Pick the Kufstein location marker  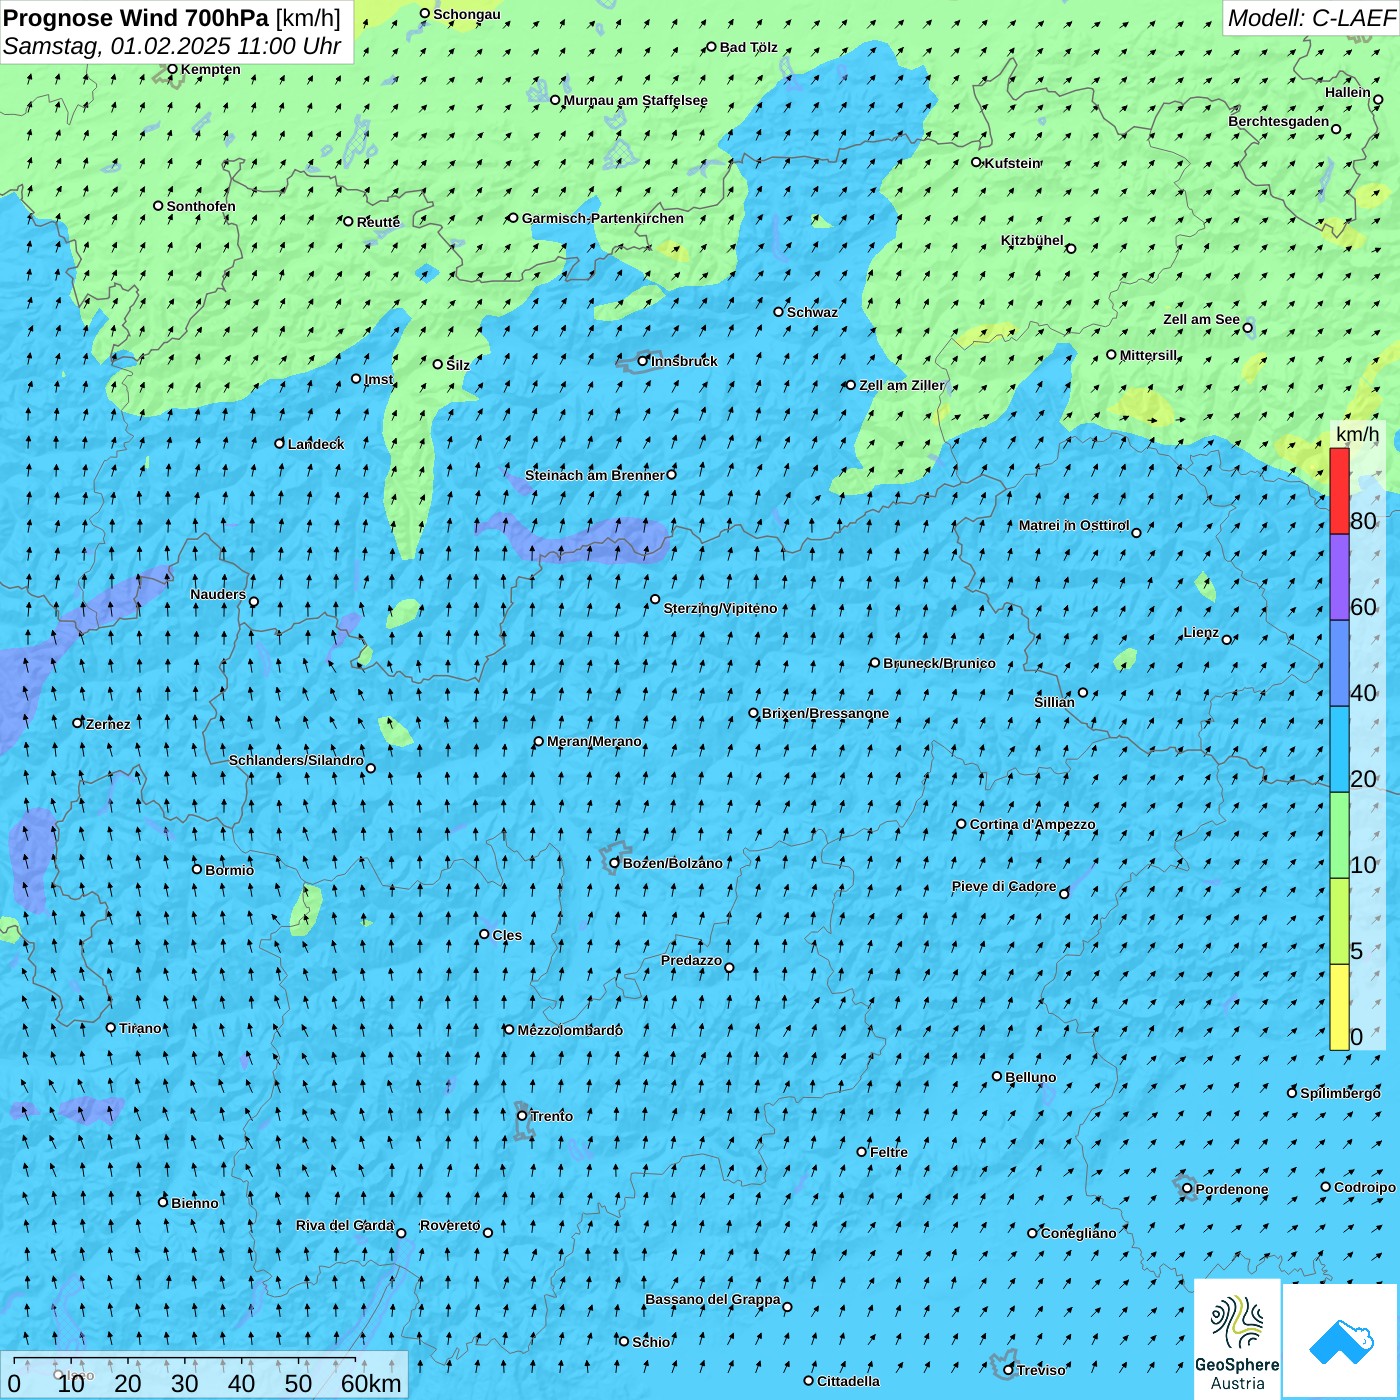pos(977,162)
